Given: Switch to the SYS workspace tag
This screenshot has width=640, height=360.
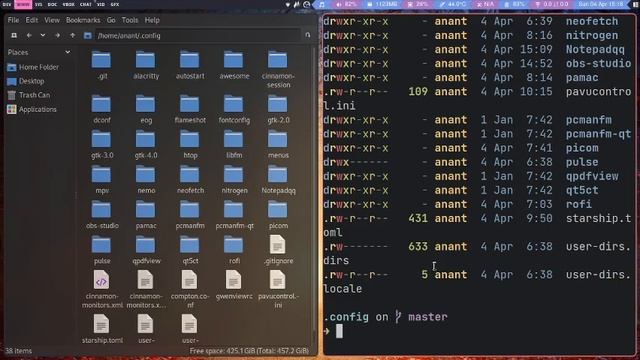Looking at the screenshot, I should (38, 4).
